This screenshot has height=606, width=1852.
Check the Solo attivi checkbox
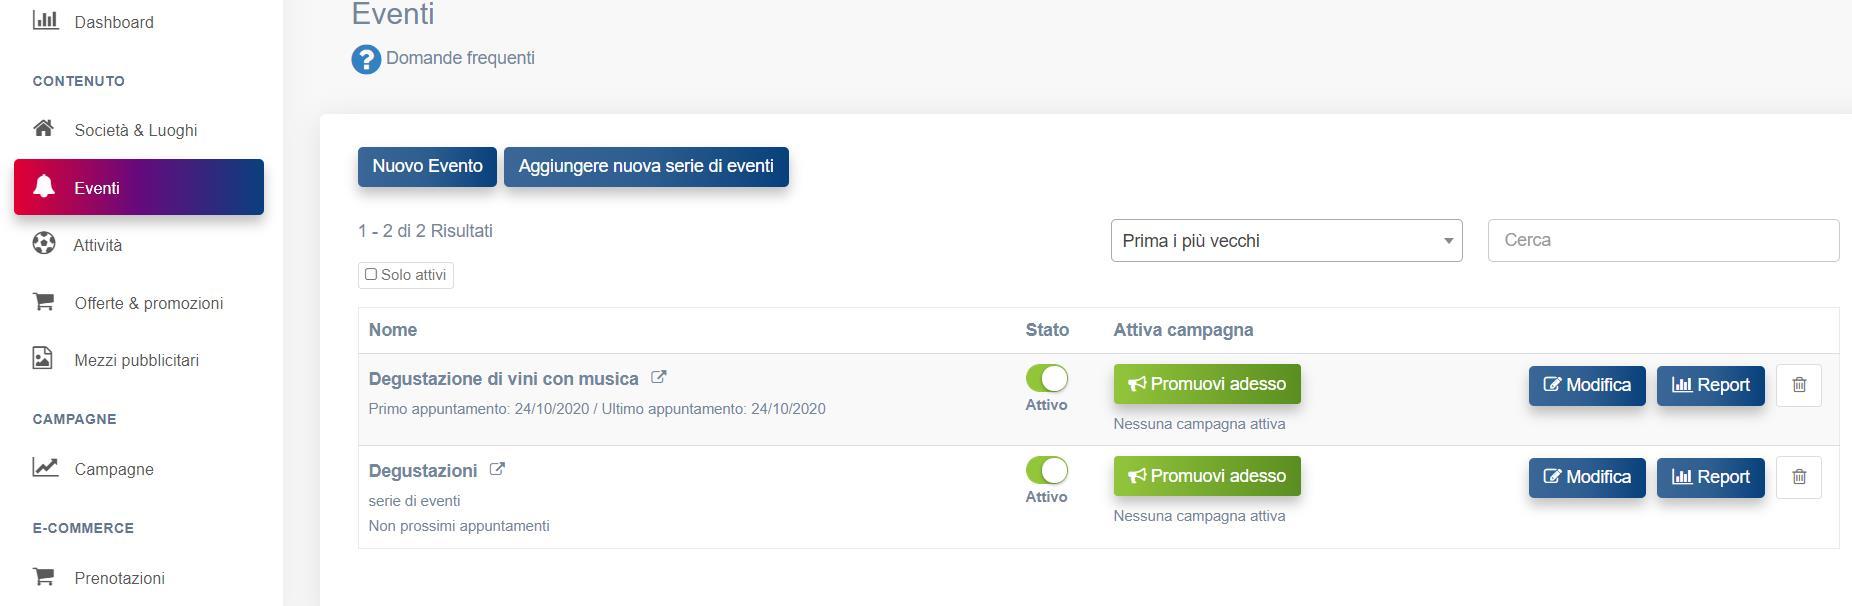click(x=371, y=274)
